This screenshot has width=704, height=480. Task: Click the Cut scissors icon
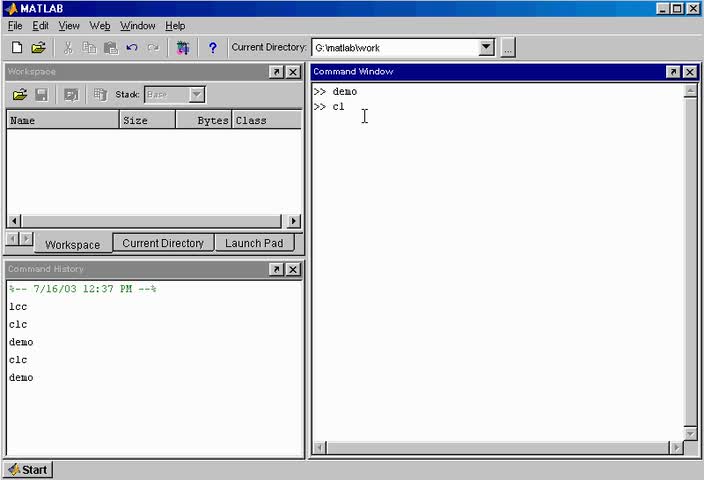(68, 48)
